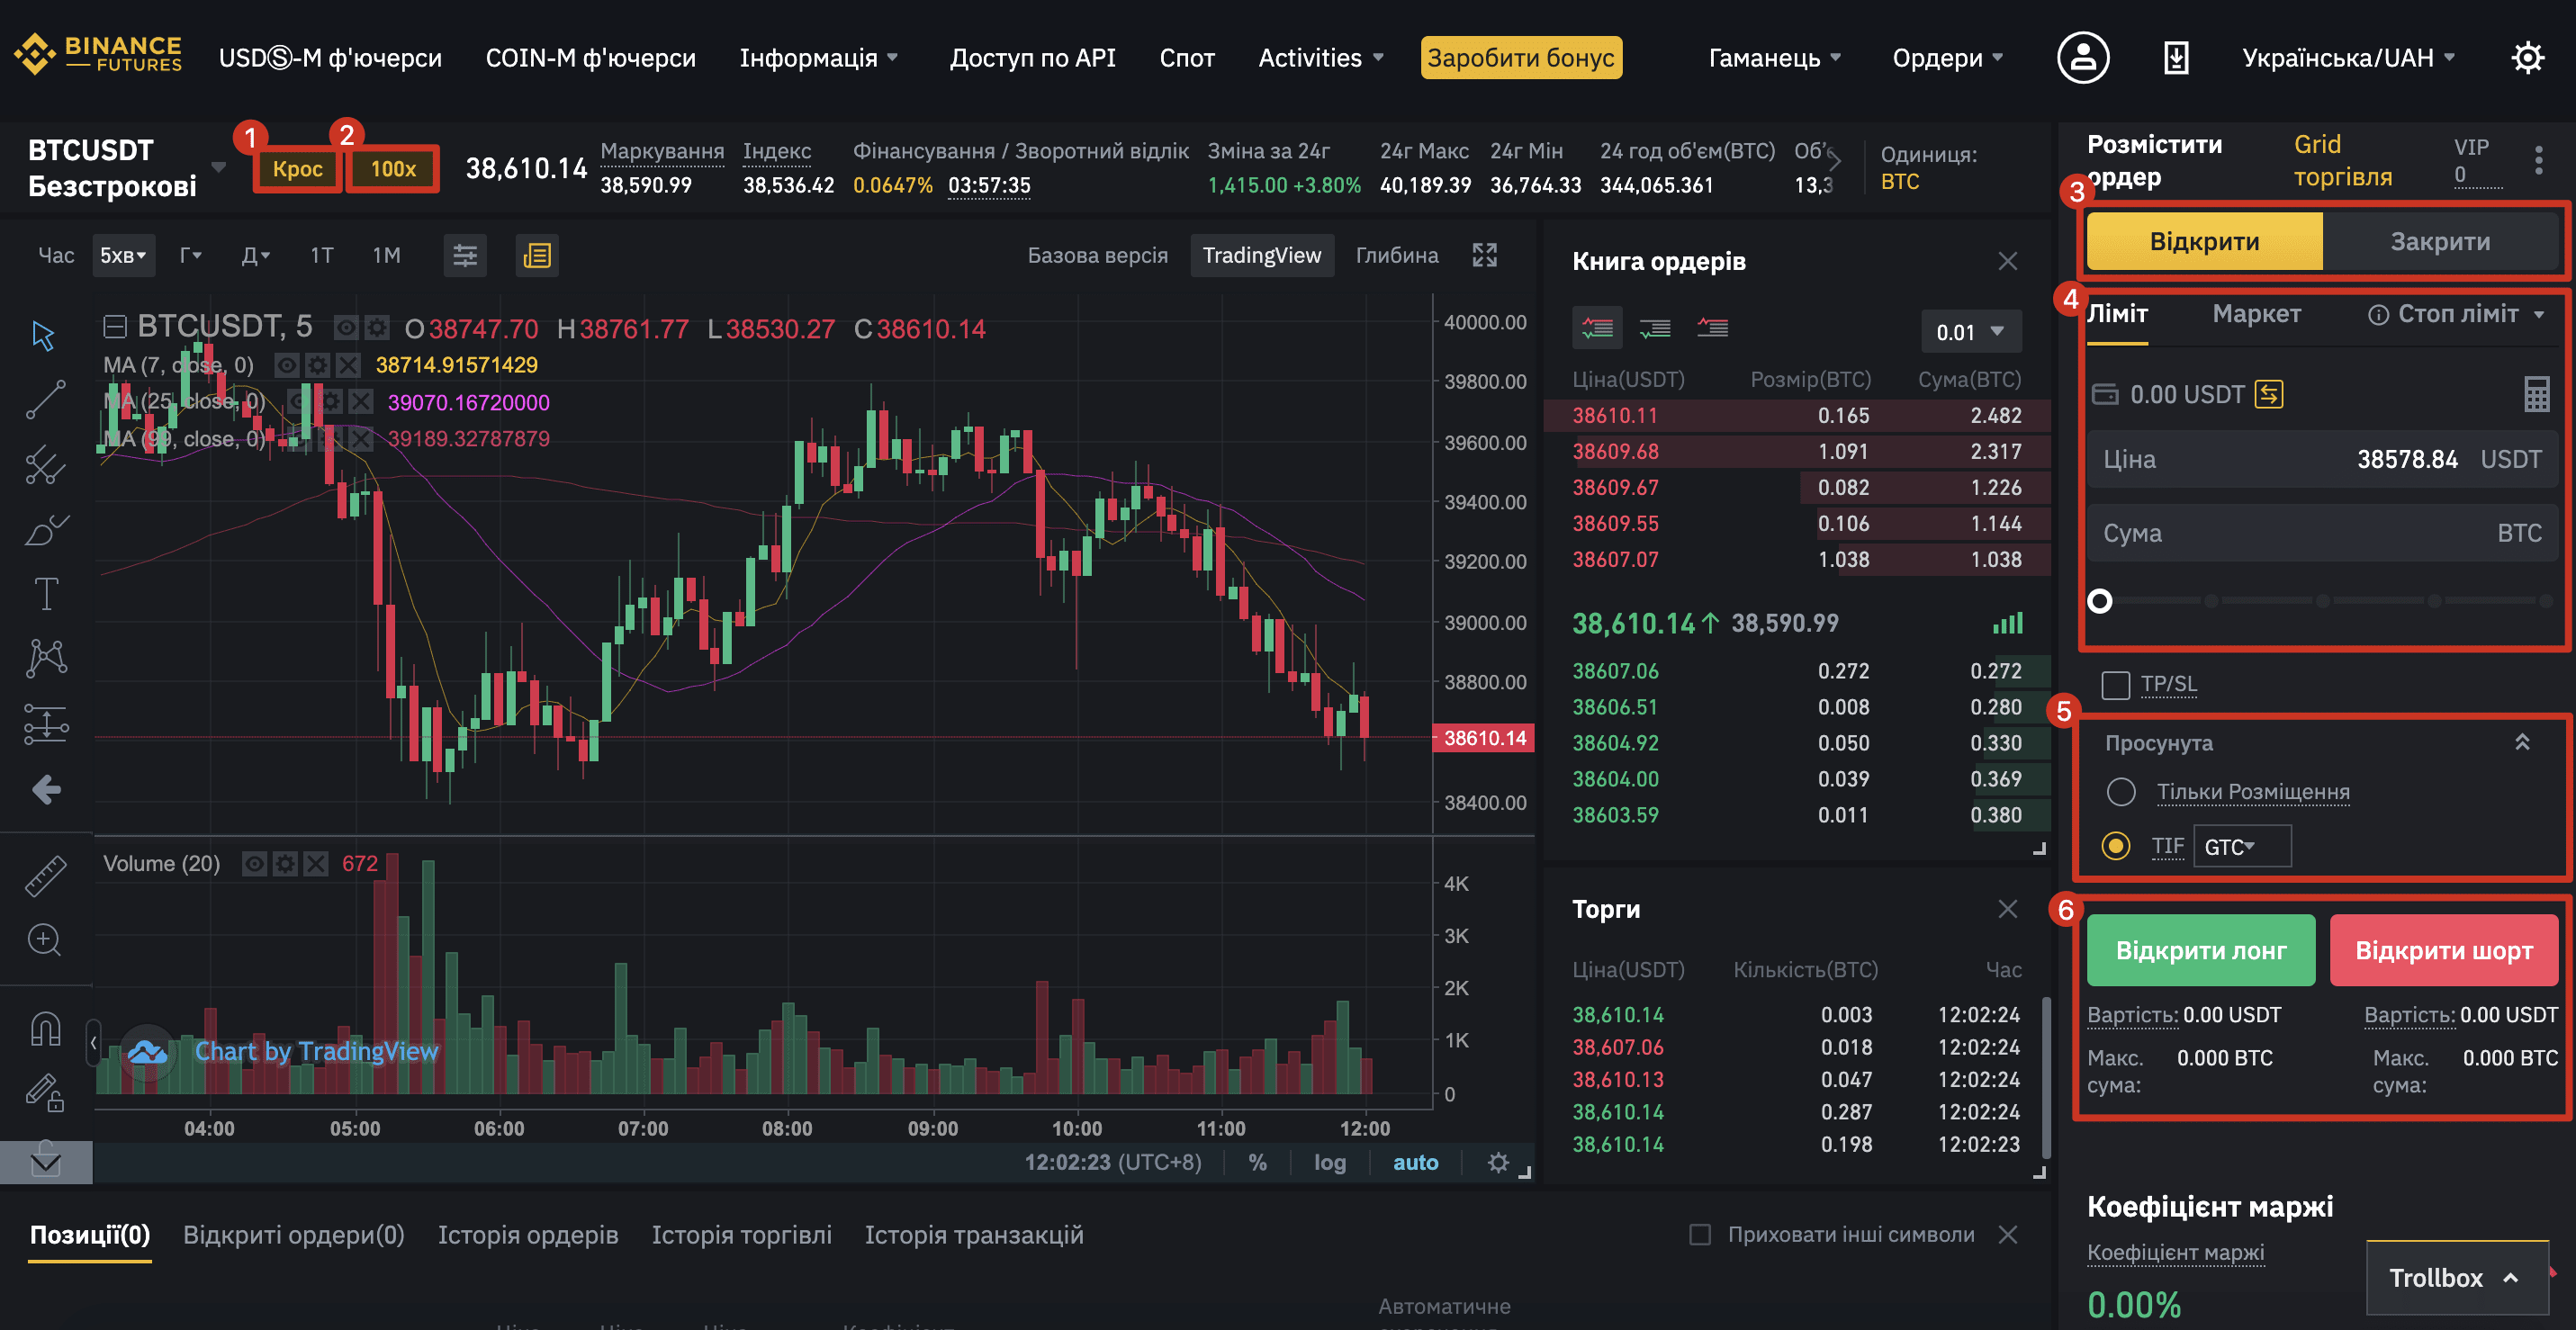The image size is (2576, 1330).
Task: Click the Ціна price input field
Action: [2322, 459]
